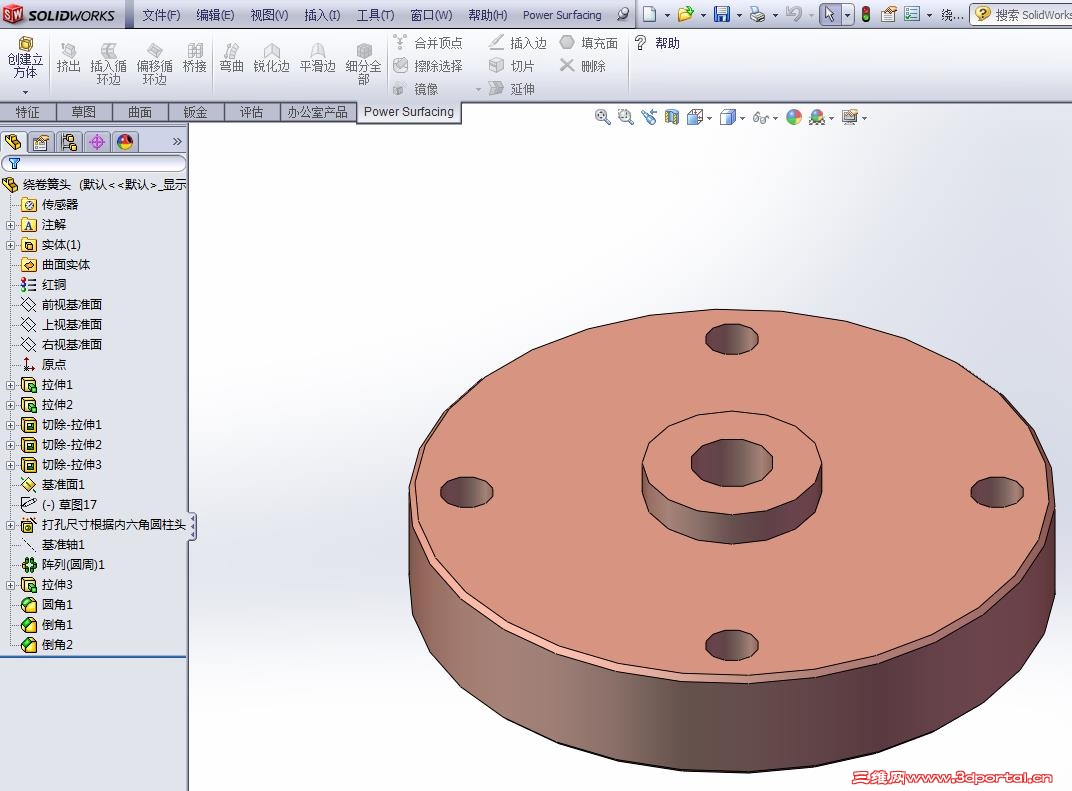Click Merge Vertices (合并顶点)
This screenshot has height=791, width=1072.
(x=428, y=43)
